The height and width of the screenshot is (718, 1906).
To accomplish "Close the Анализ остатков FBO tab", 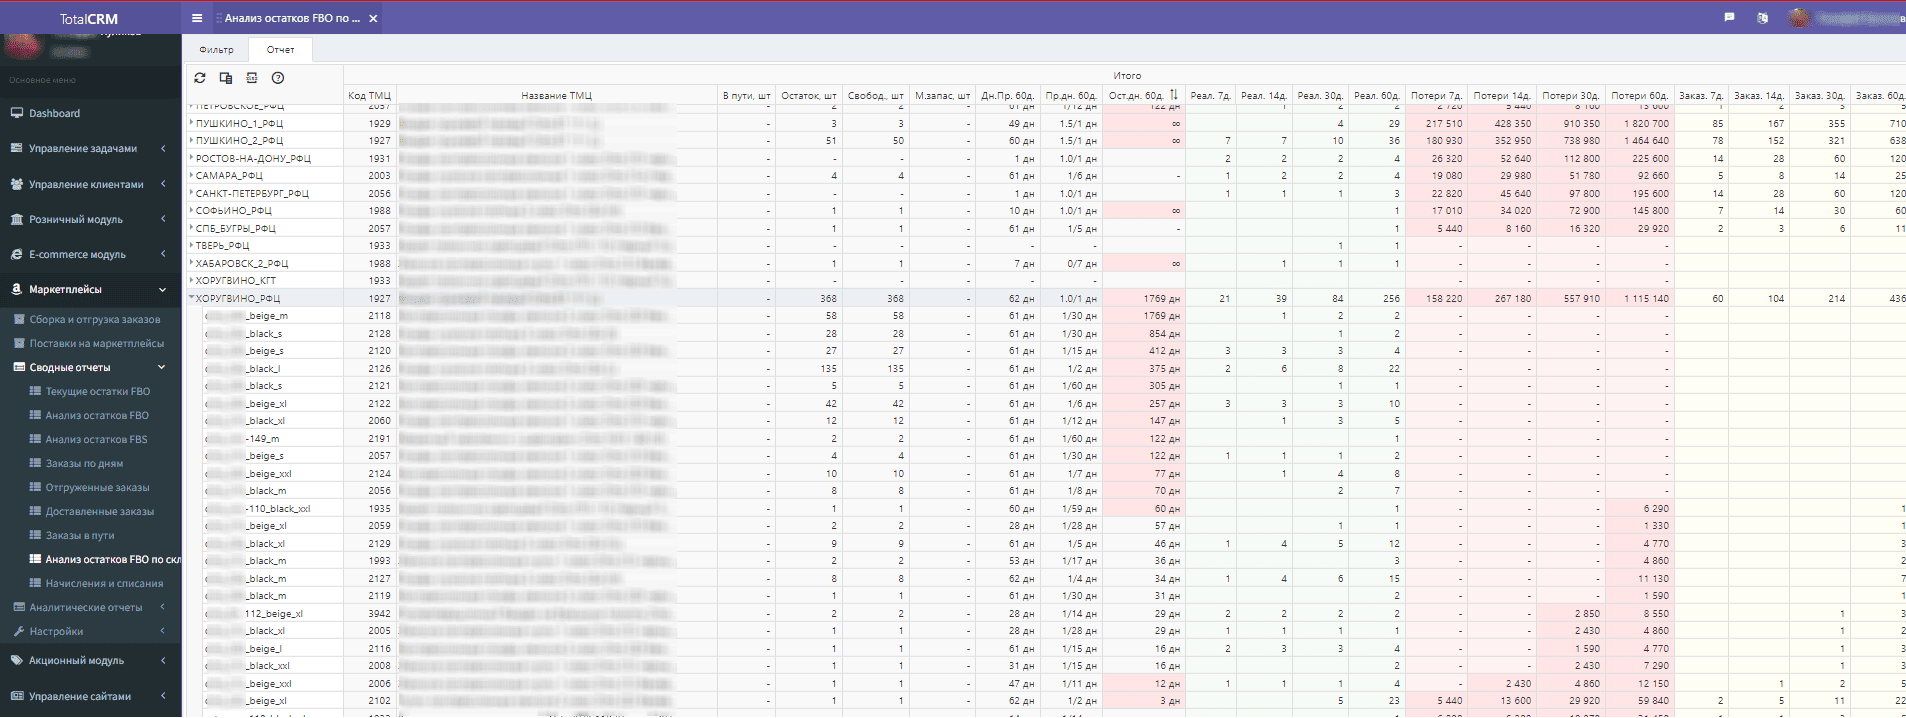I will [373, 18].
